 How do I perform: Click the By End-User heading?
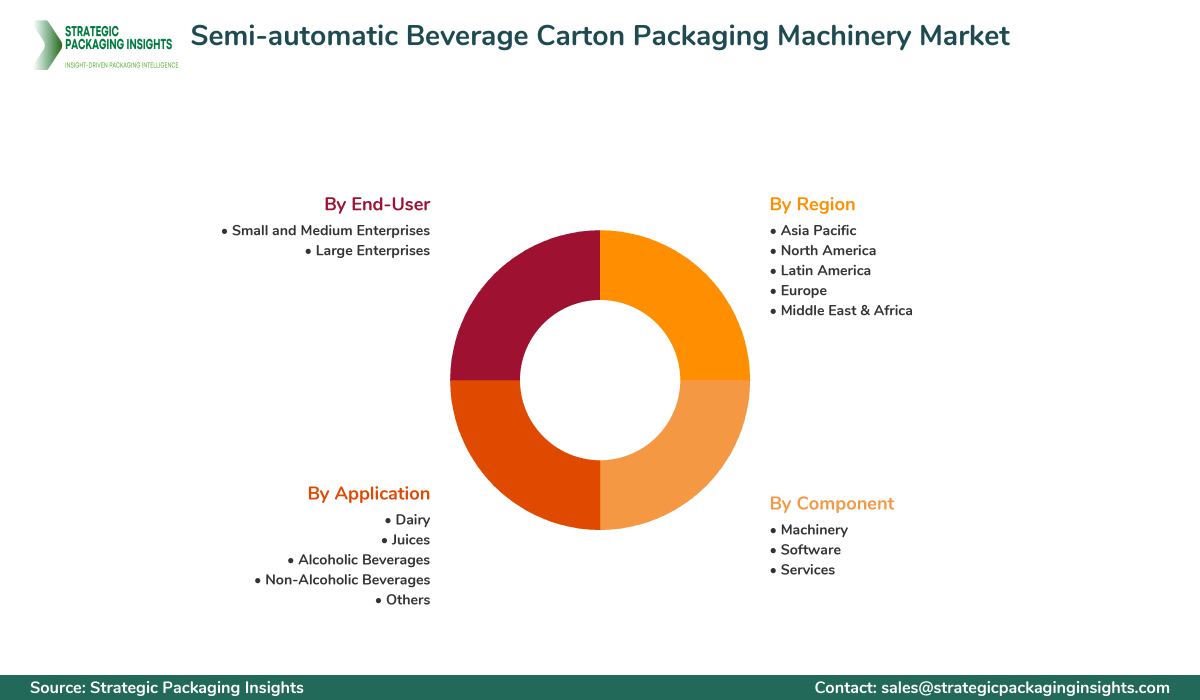pyautogui.click(x=376, y=204)
